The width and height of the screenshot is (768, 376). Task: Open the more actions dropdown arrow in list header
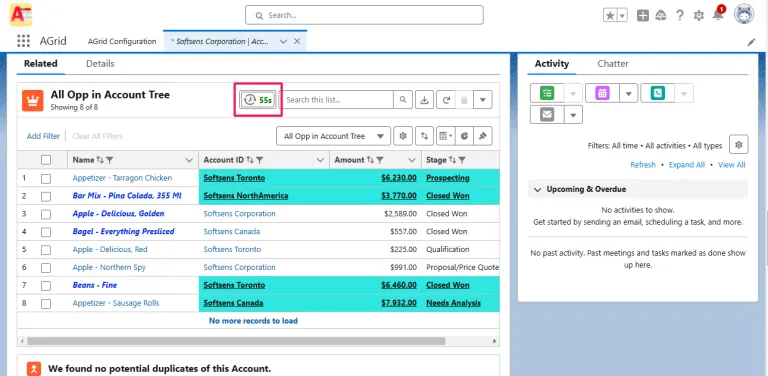tap(482, 100)
